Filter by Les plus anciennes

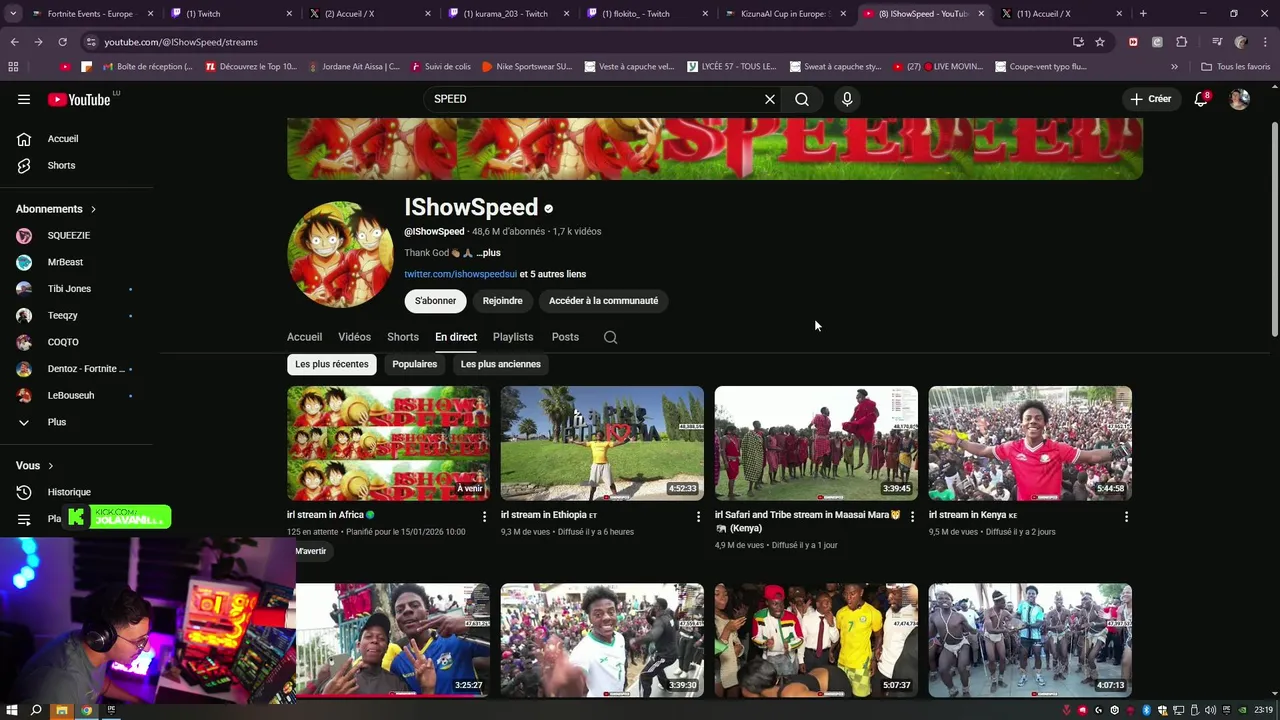tap(501, 364)
